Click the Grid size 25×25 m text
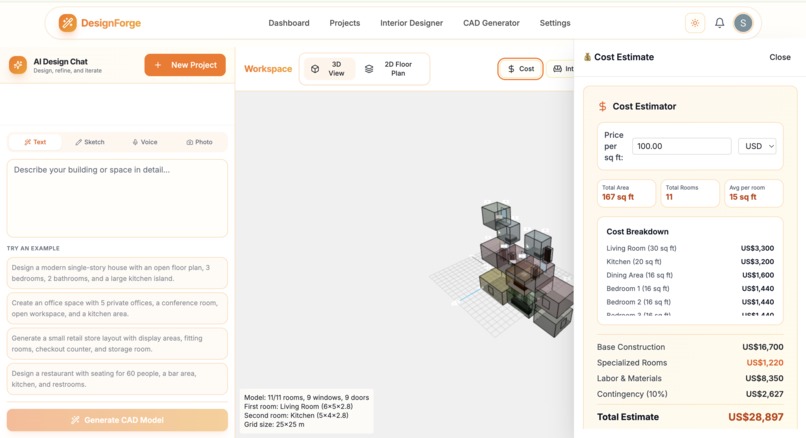Image resolution: width=806 pixels, height=438 pixels. pyautogui.click(x=274, y=425)
